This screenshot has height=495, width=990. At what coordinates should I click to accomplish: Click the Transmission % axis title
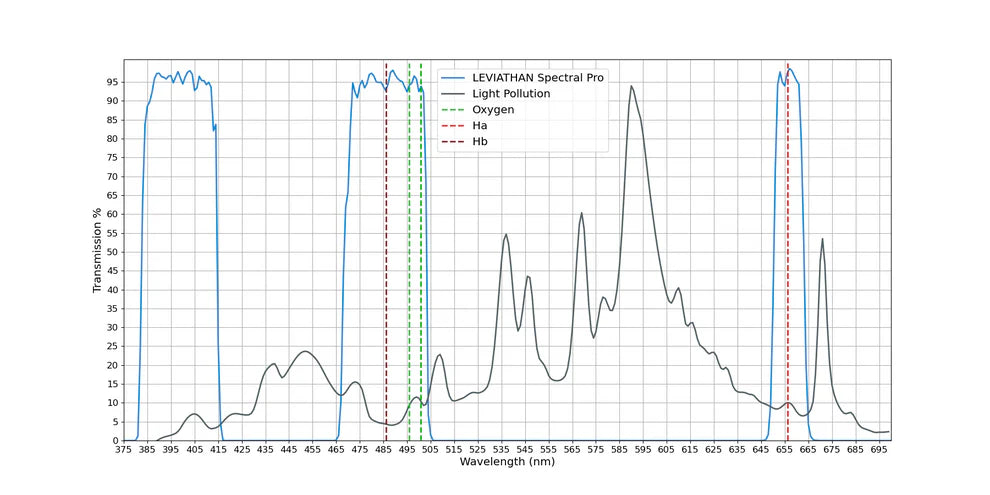pyautogui.click(x=97, y=250)
